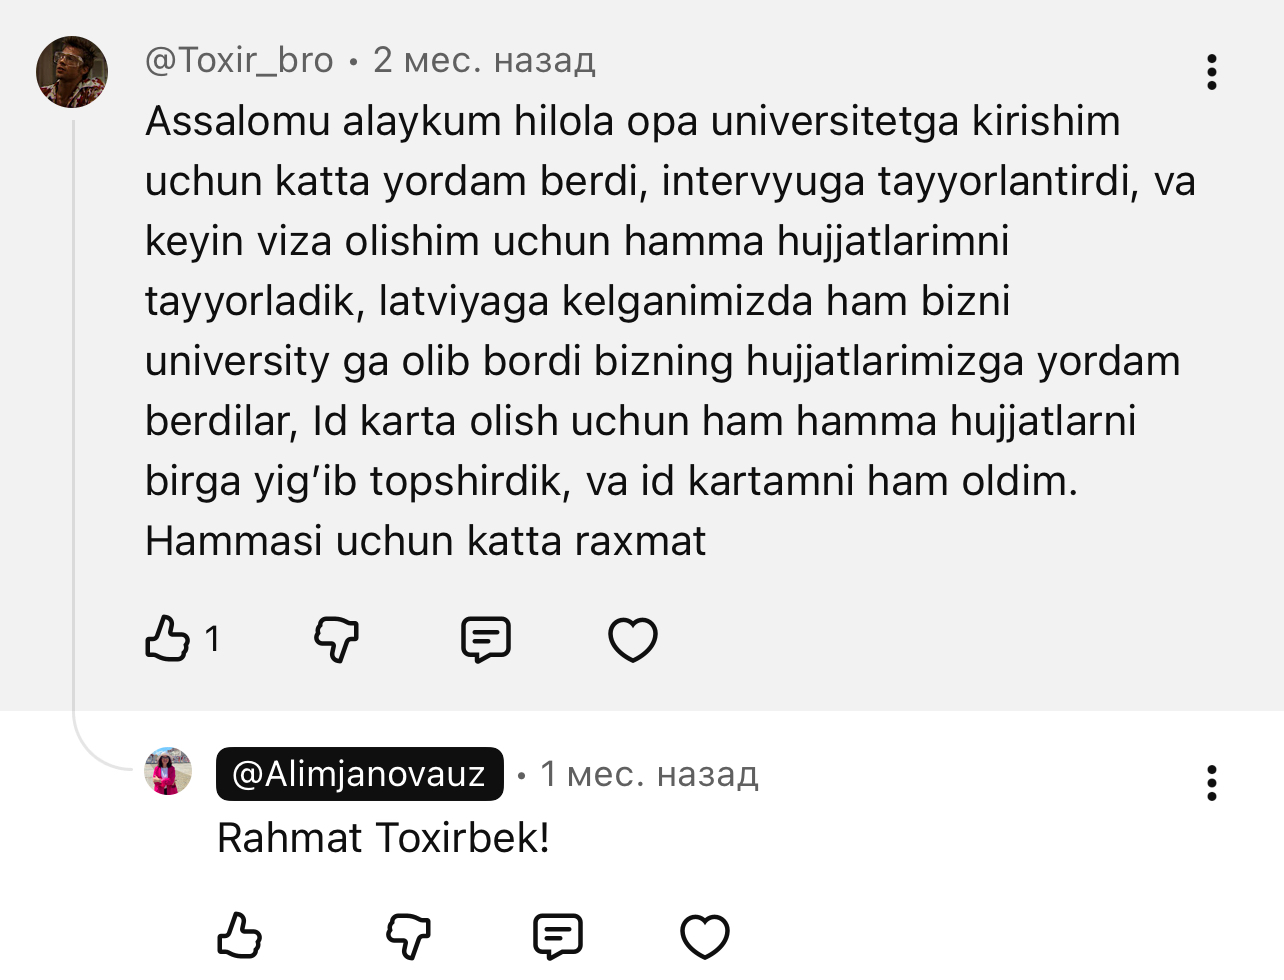Open options menu for Alimjanovauz's reply
This screenshot has height=980, width=1284.
click(1212, 785)
